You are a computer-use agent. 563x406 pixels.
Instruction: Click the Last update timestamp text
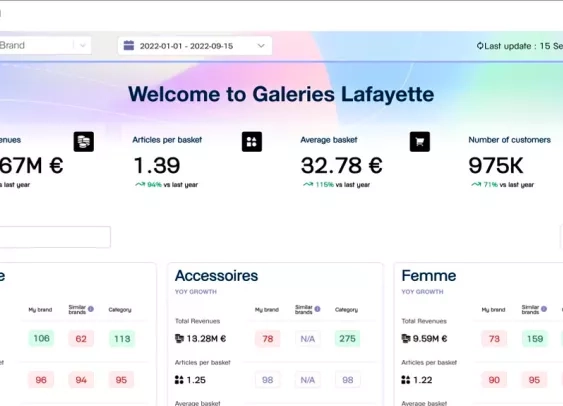click(x=524, y=46)
